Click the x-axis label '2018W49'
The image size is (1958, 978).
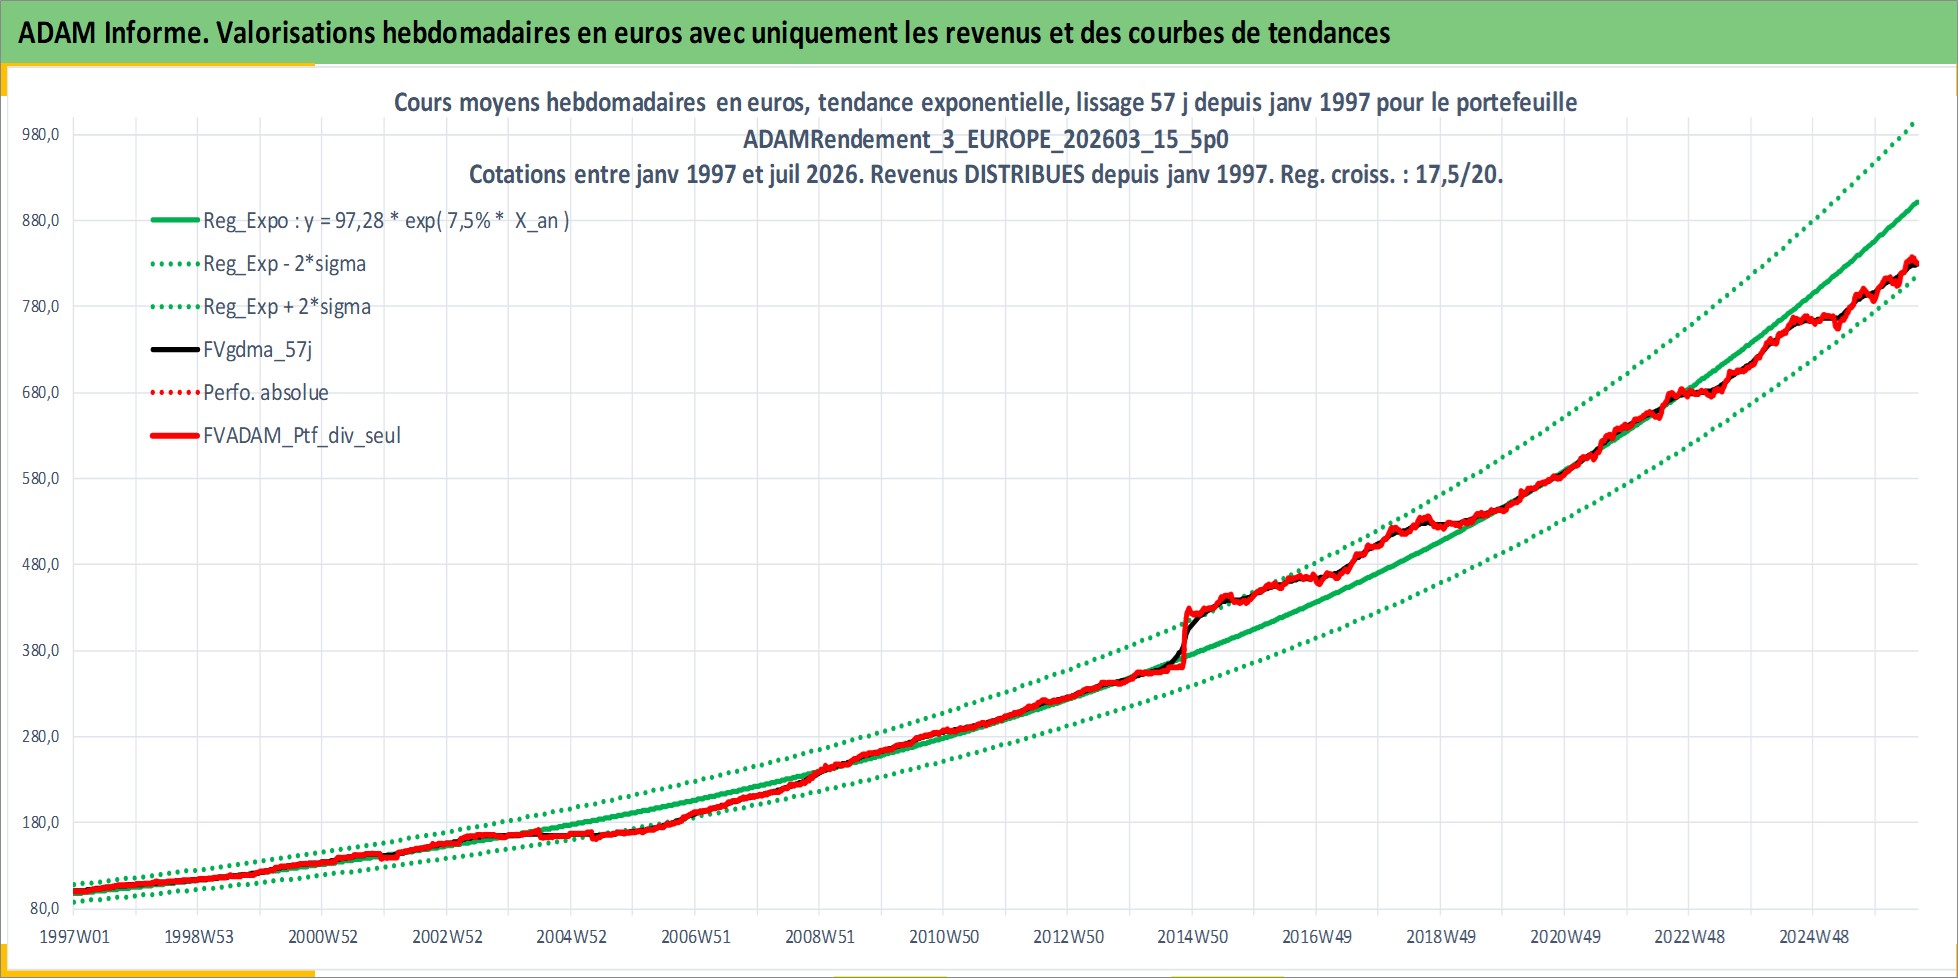(x=1441, y=937)
